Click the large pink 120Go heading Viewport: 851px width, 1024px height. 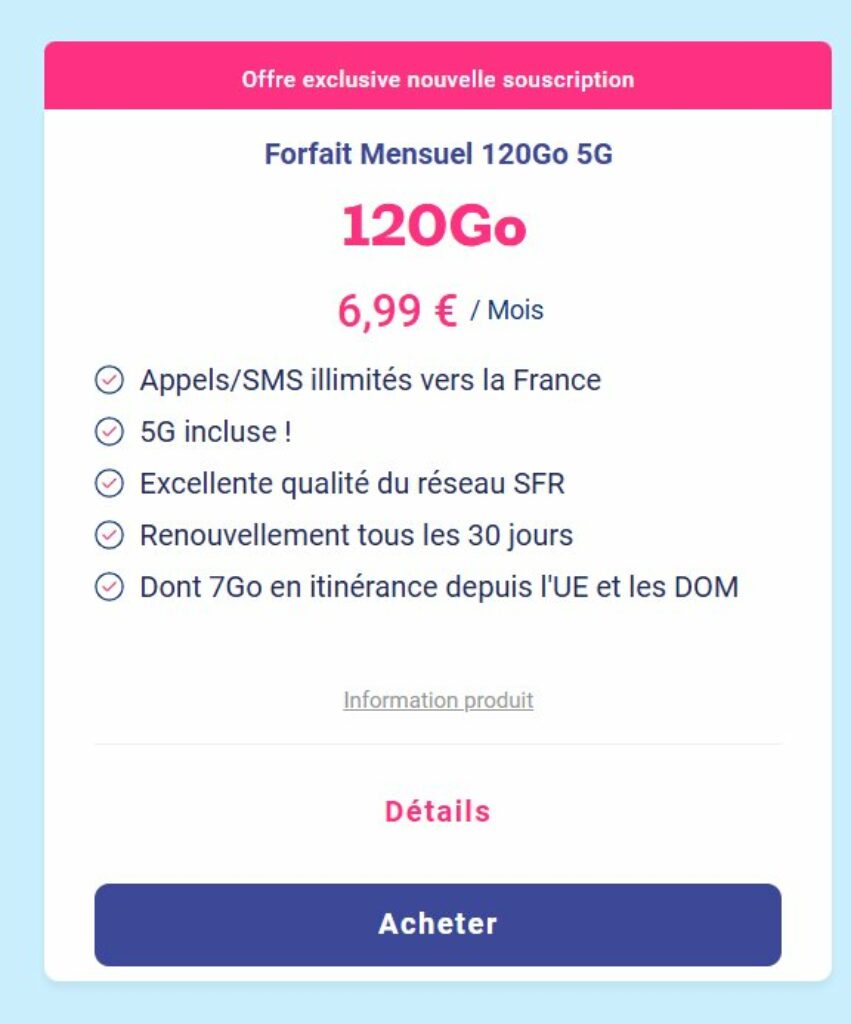pos(433,227)
